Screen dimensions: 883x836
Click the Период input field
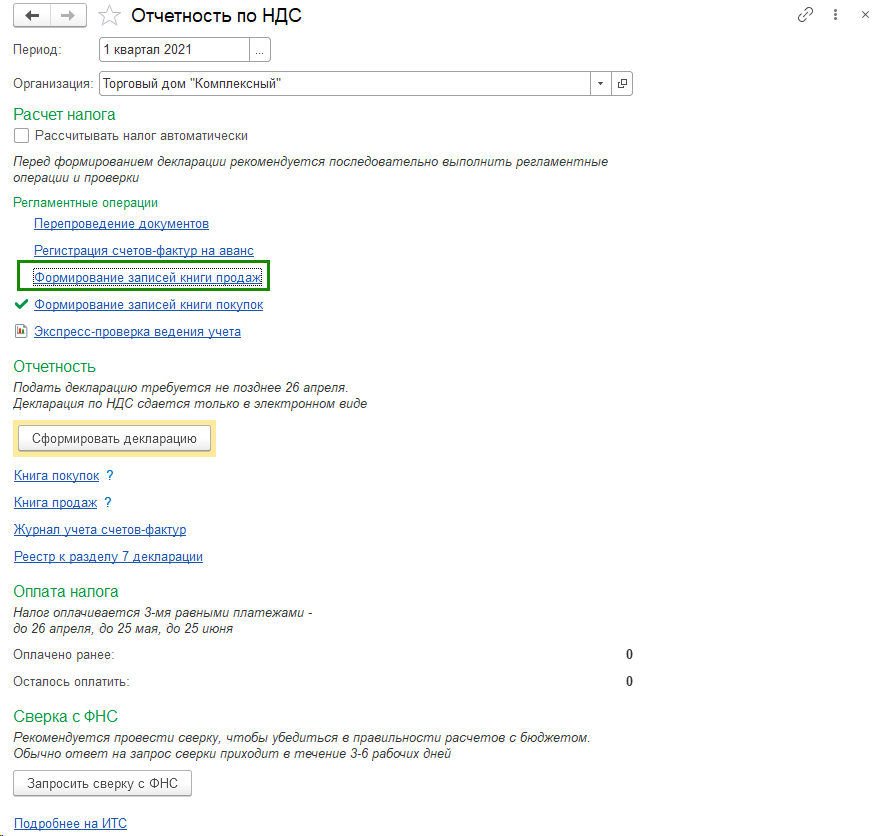[x=174, y=49]
